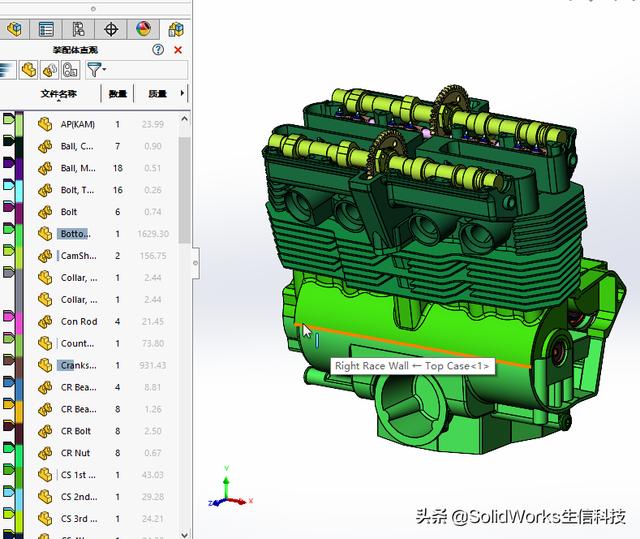Select the Count... part name
The height and width of the screenshot is (539, 640).
(x=77, y=344)
